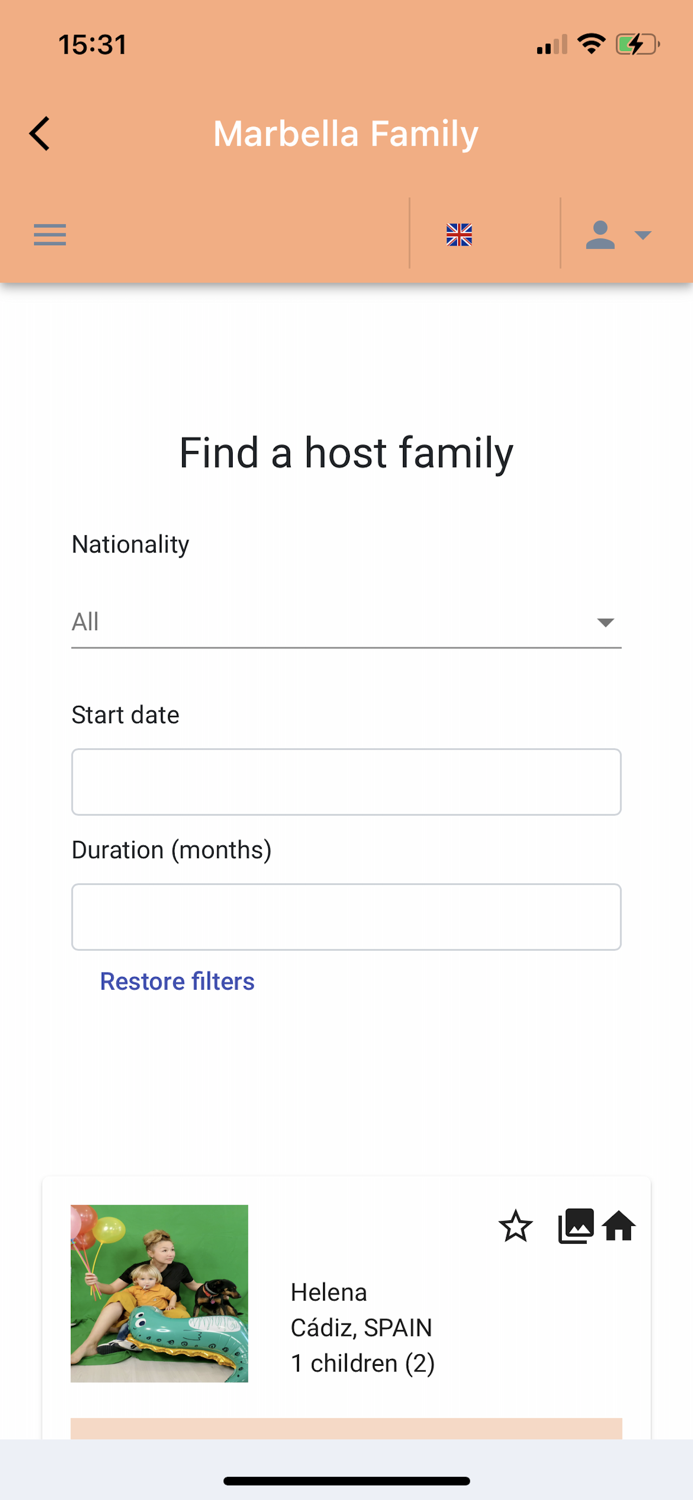
Task: Expand the account menu caret
Action: (x=643, y=236)
